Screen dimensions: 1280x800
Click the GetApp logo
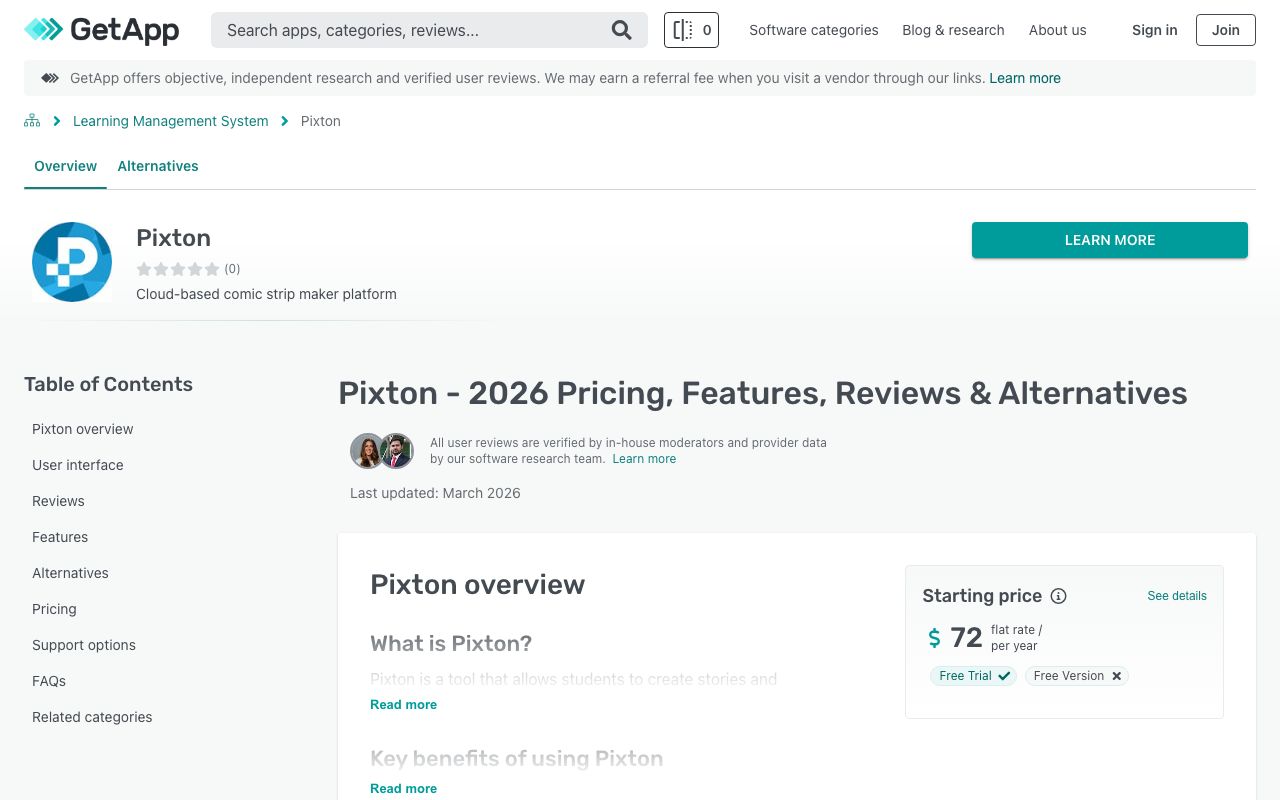[x=102, y=30]
